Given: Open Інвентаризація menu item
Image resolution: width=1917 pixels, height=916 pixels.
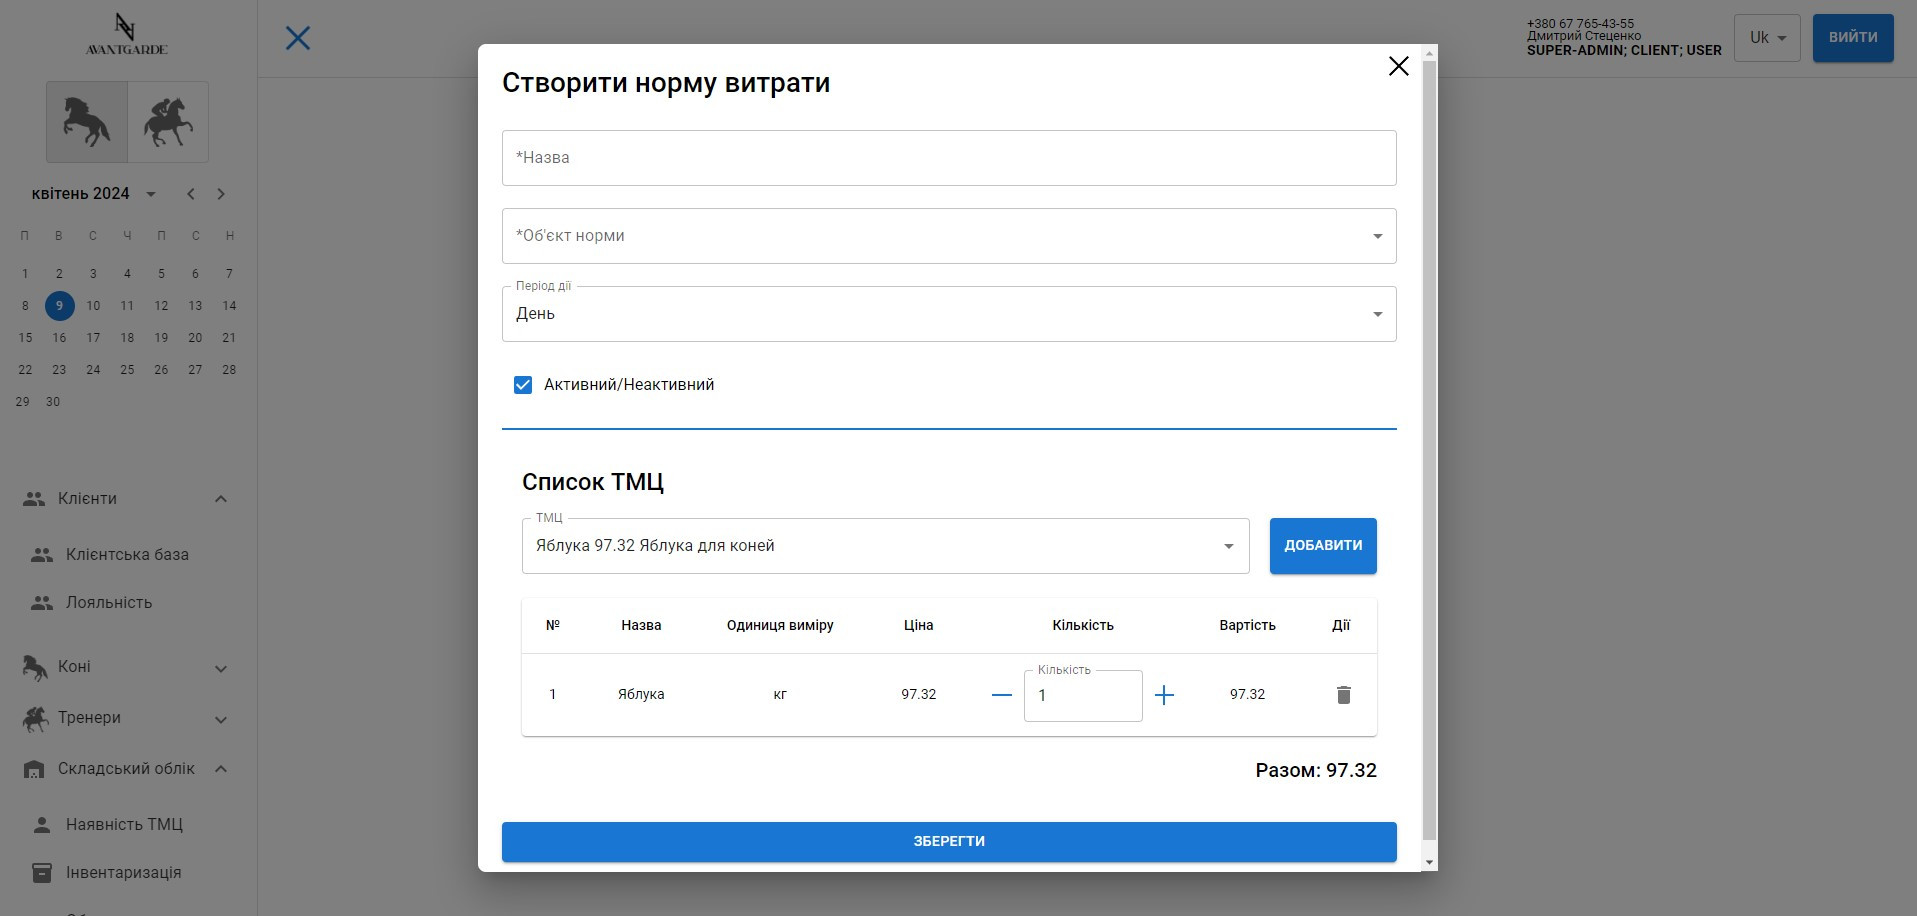Looking at the screenshot, I should click(123, 873).
